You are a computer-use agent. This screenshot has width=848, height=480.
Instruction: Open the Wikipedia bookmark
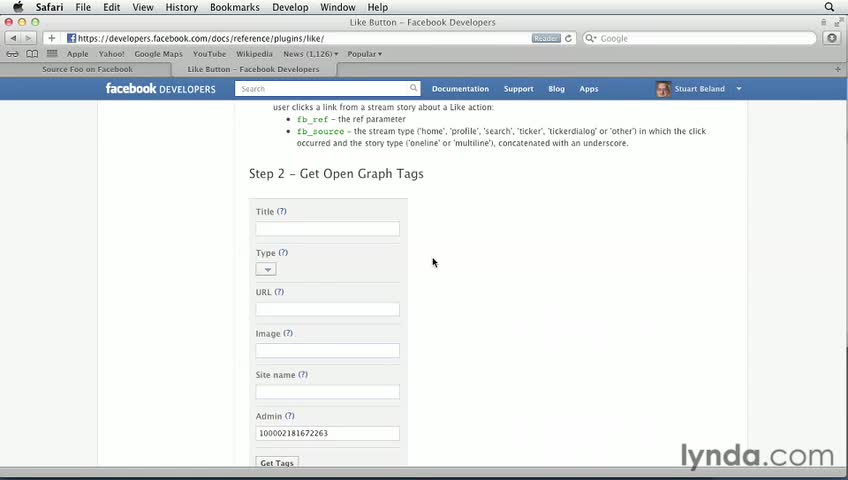point(254,54)
